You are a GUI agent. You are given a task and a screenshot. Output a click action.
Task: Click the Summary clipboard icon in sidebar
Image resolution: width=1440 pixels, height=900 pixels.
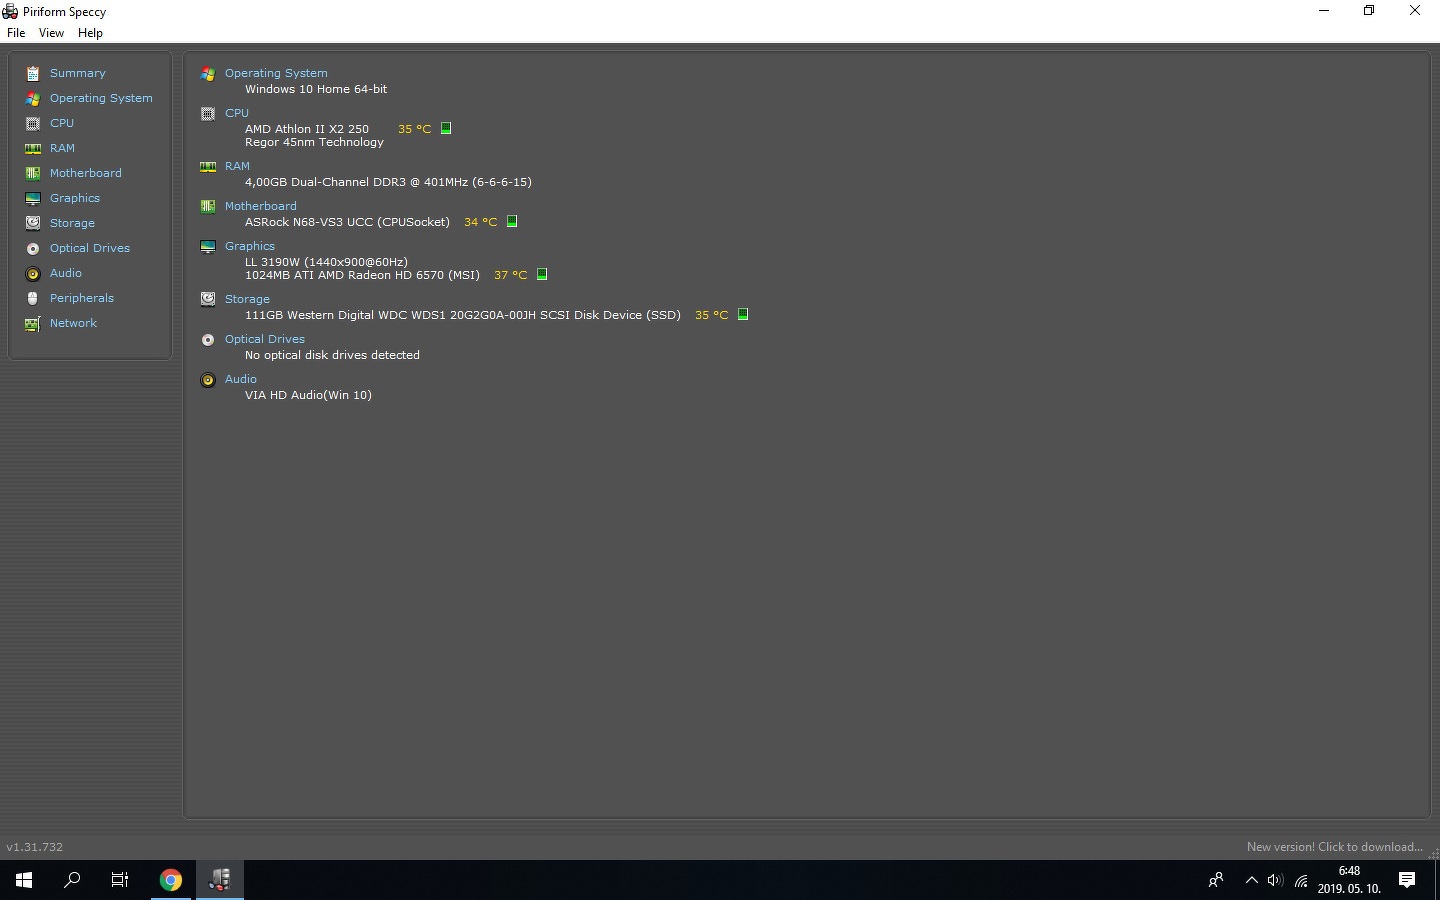pos(33,73)
